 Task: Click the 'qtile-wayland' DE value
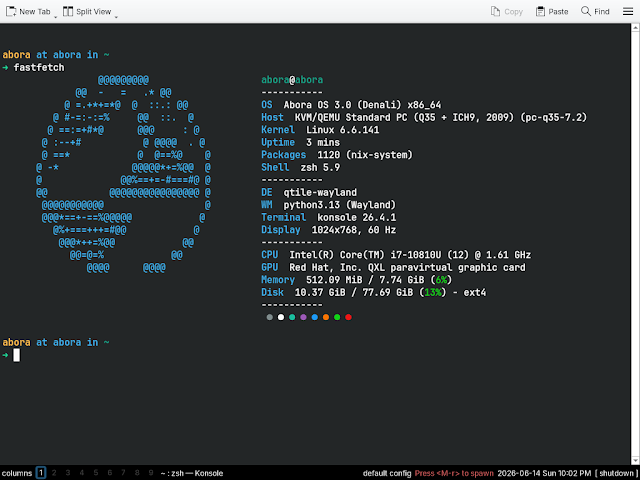click(x=320, y=192)
